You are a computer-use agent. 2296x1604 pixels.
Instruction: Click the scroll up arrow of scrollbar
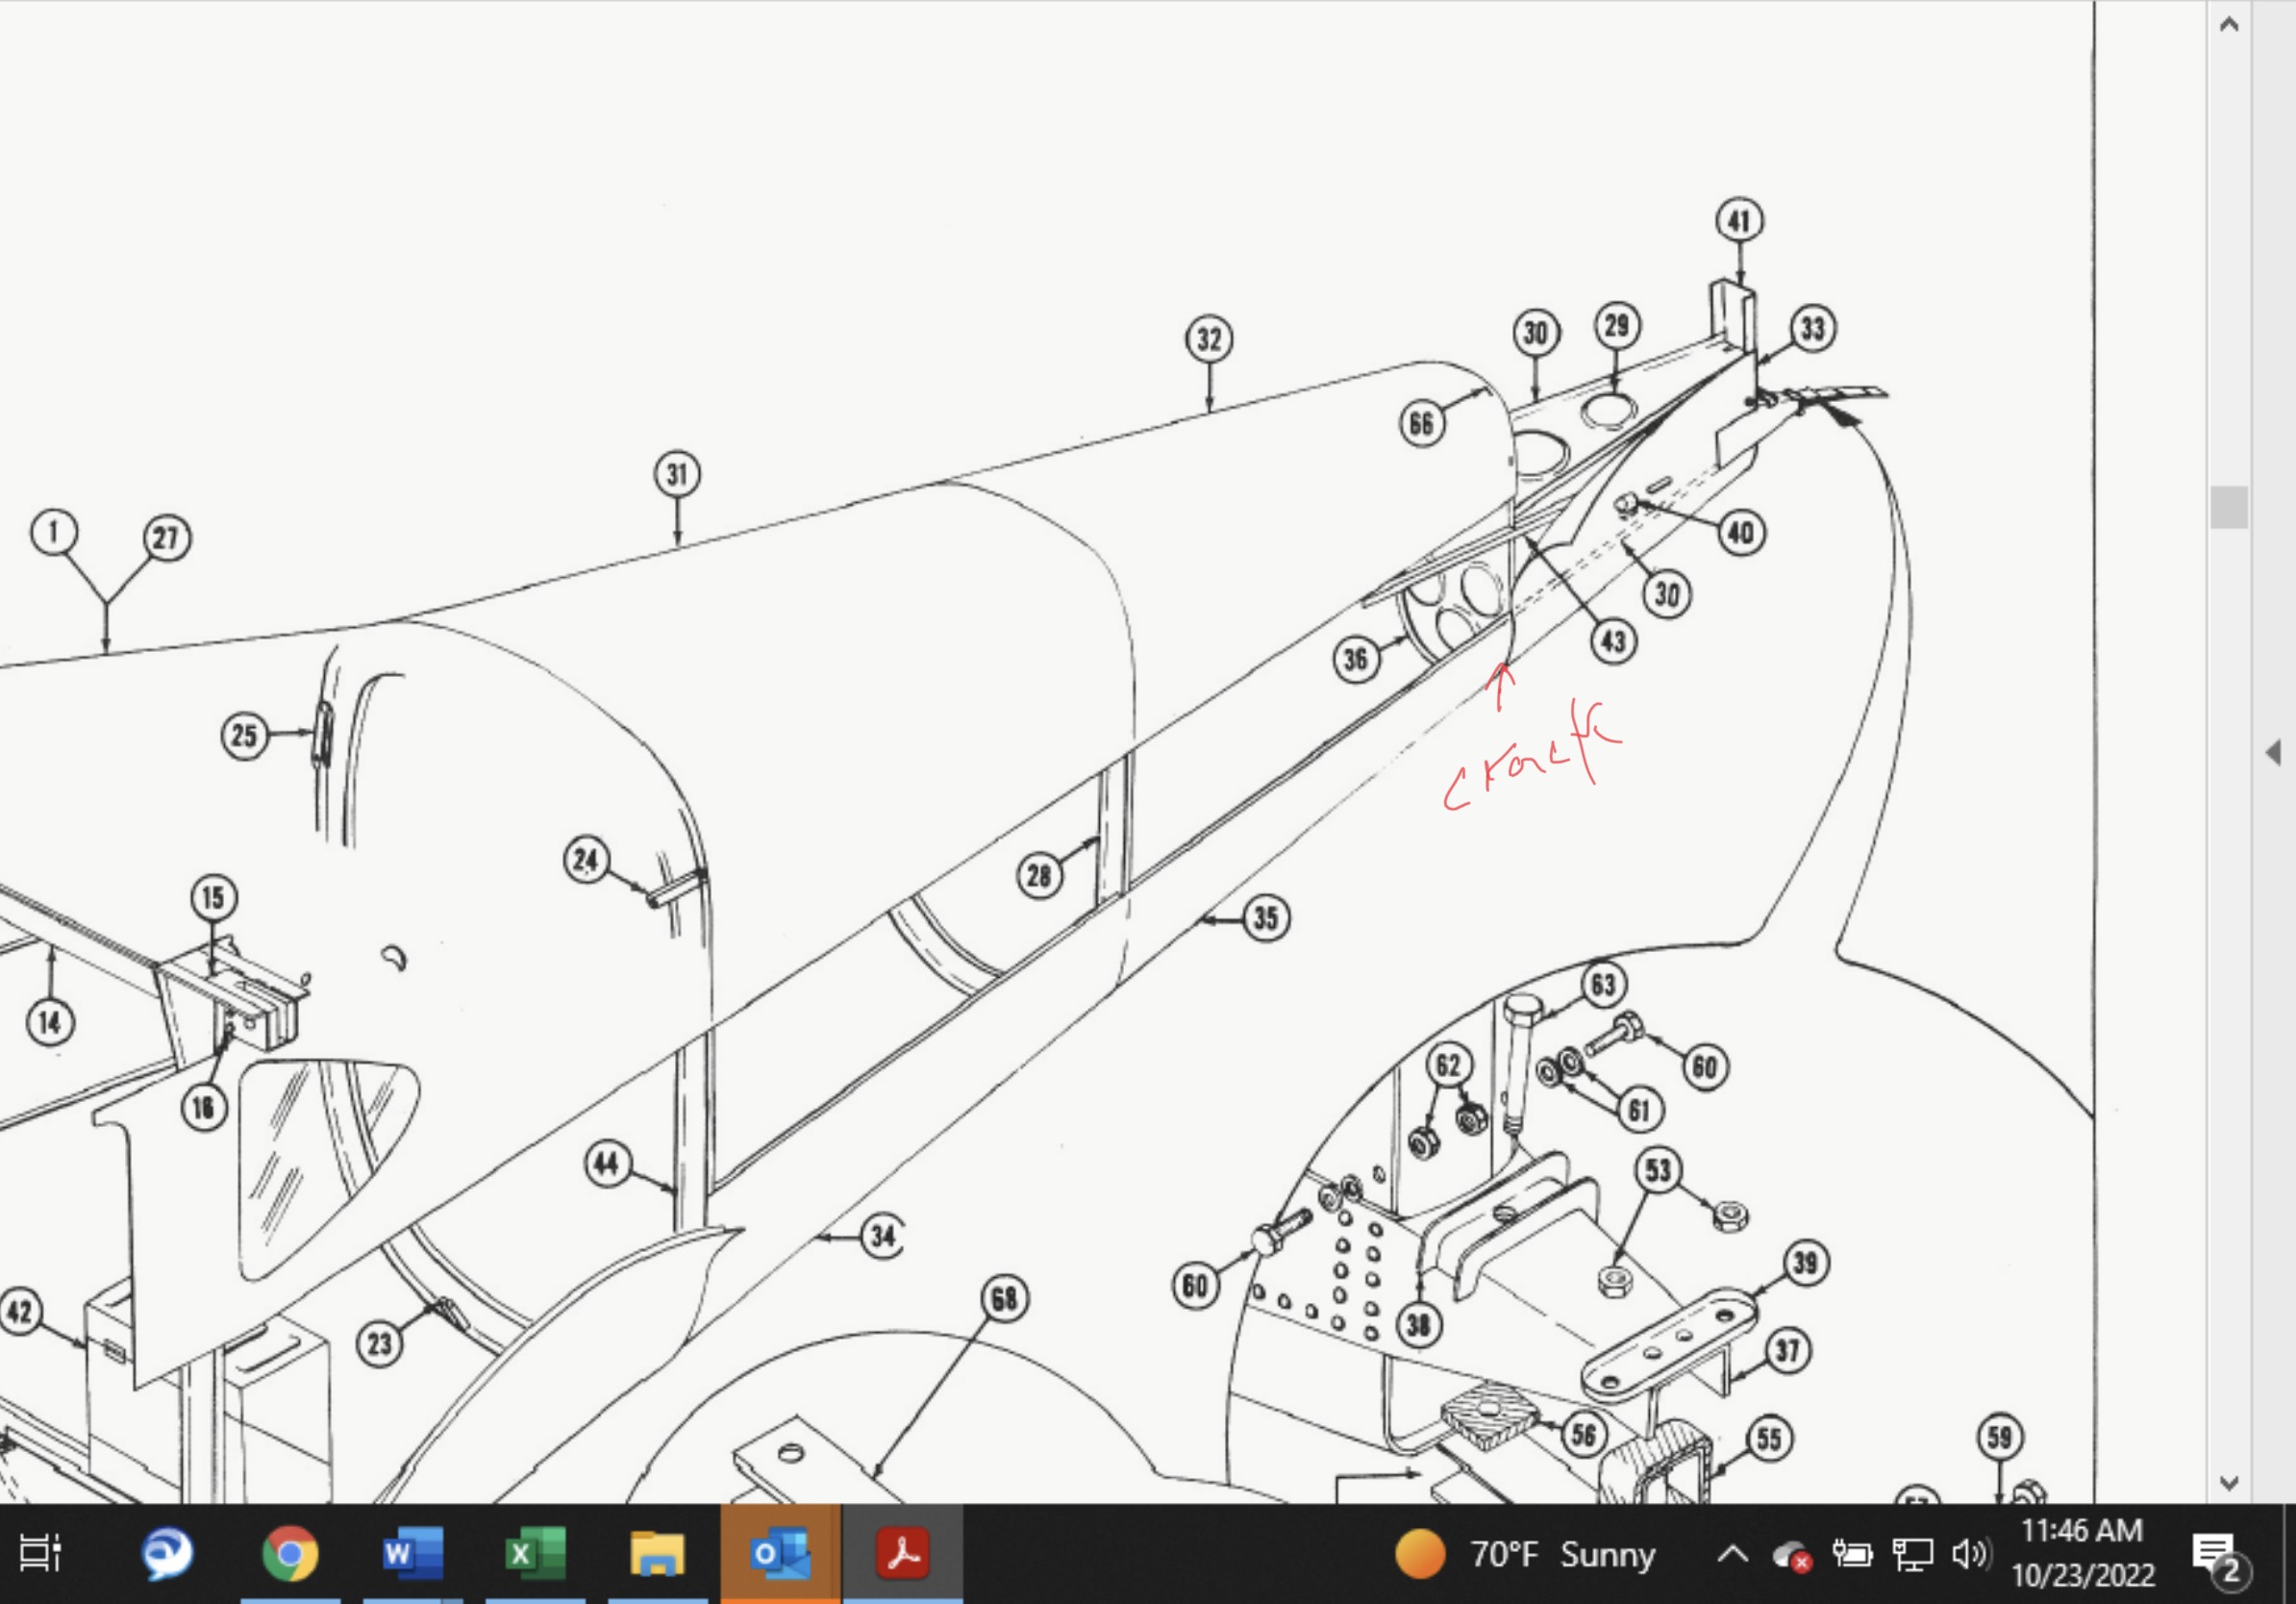(2228, 25)
